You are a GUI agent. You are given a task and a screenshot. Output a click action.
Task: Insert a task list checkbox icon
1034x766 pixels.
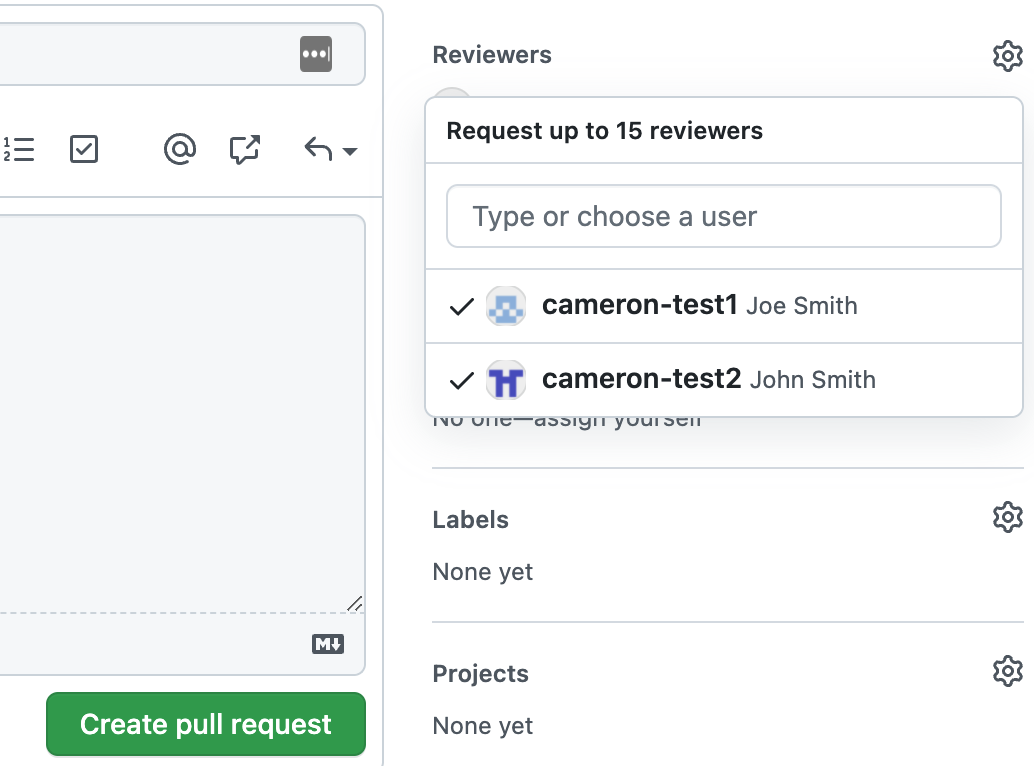[84, 150]
